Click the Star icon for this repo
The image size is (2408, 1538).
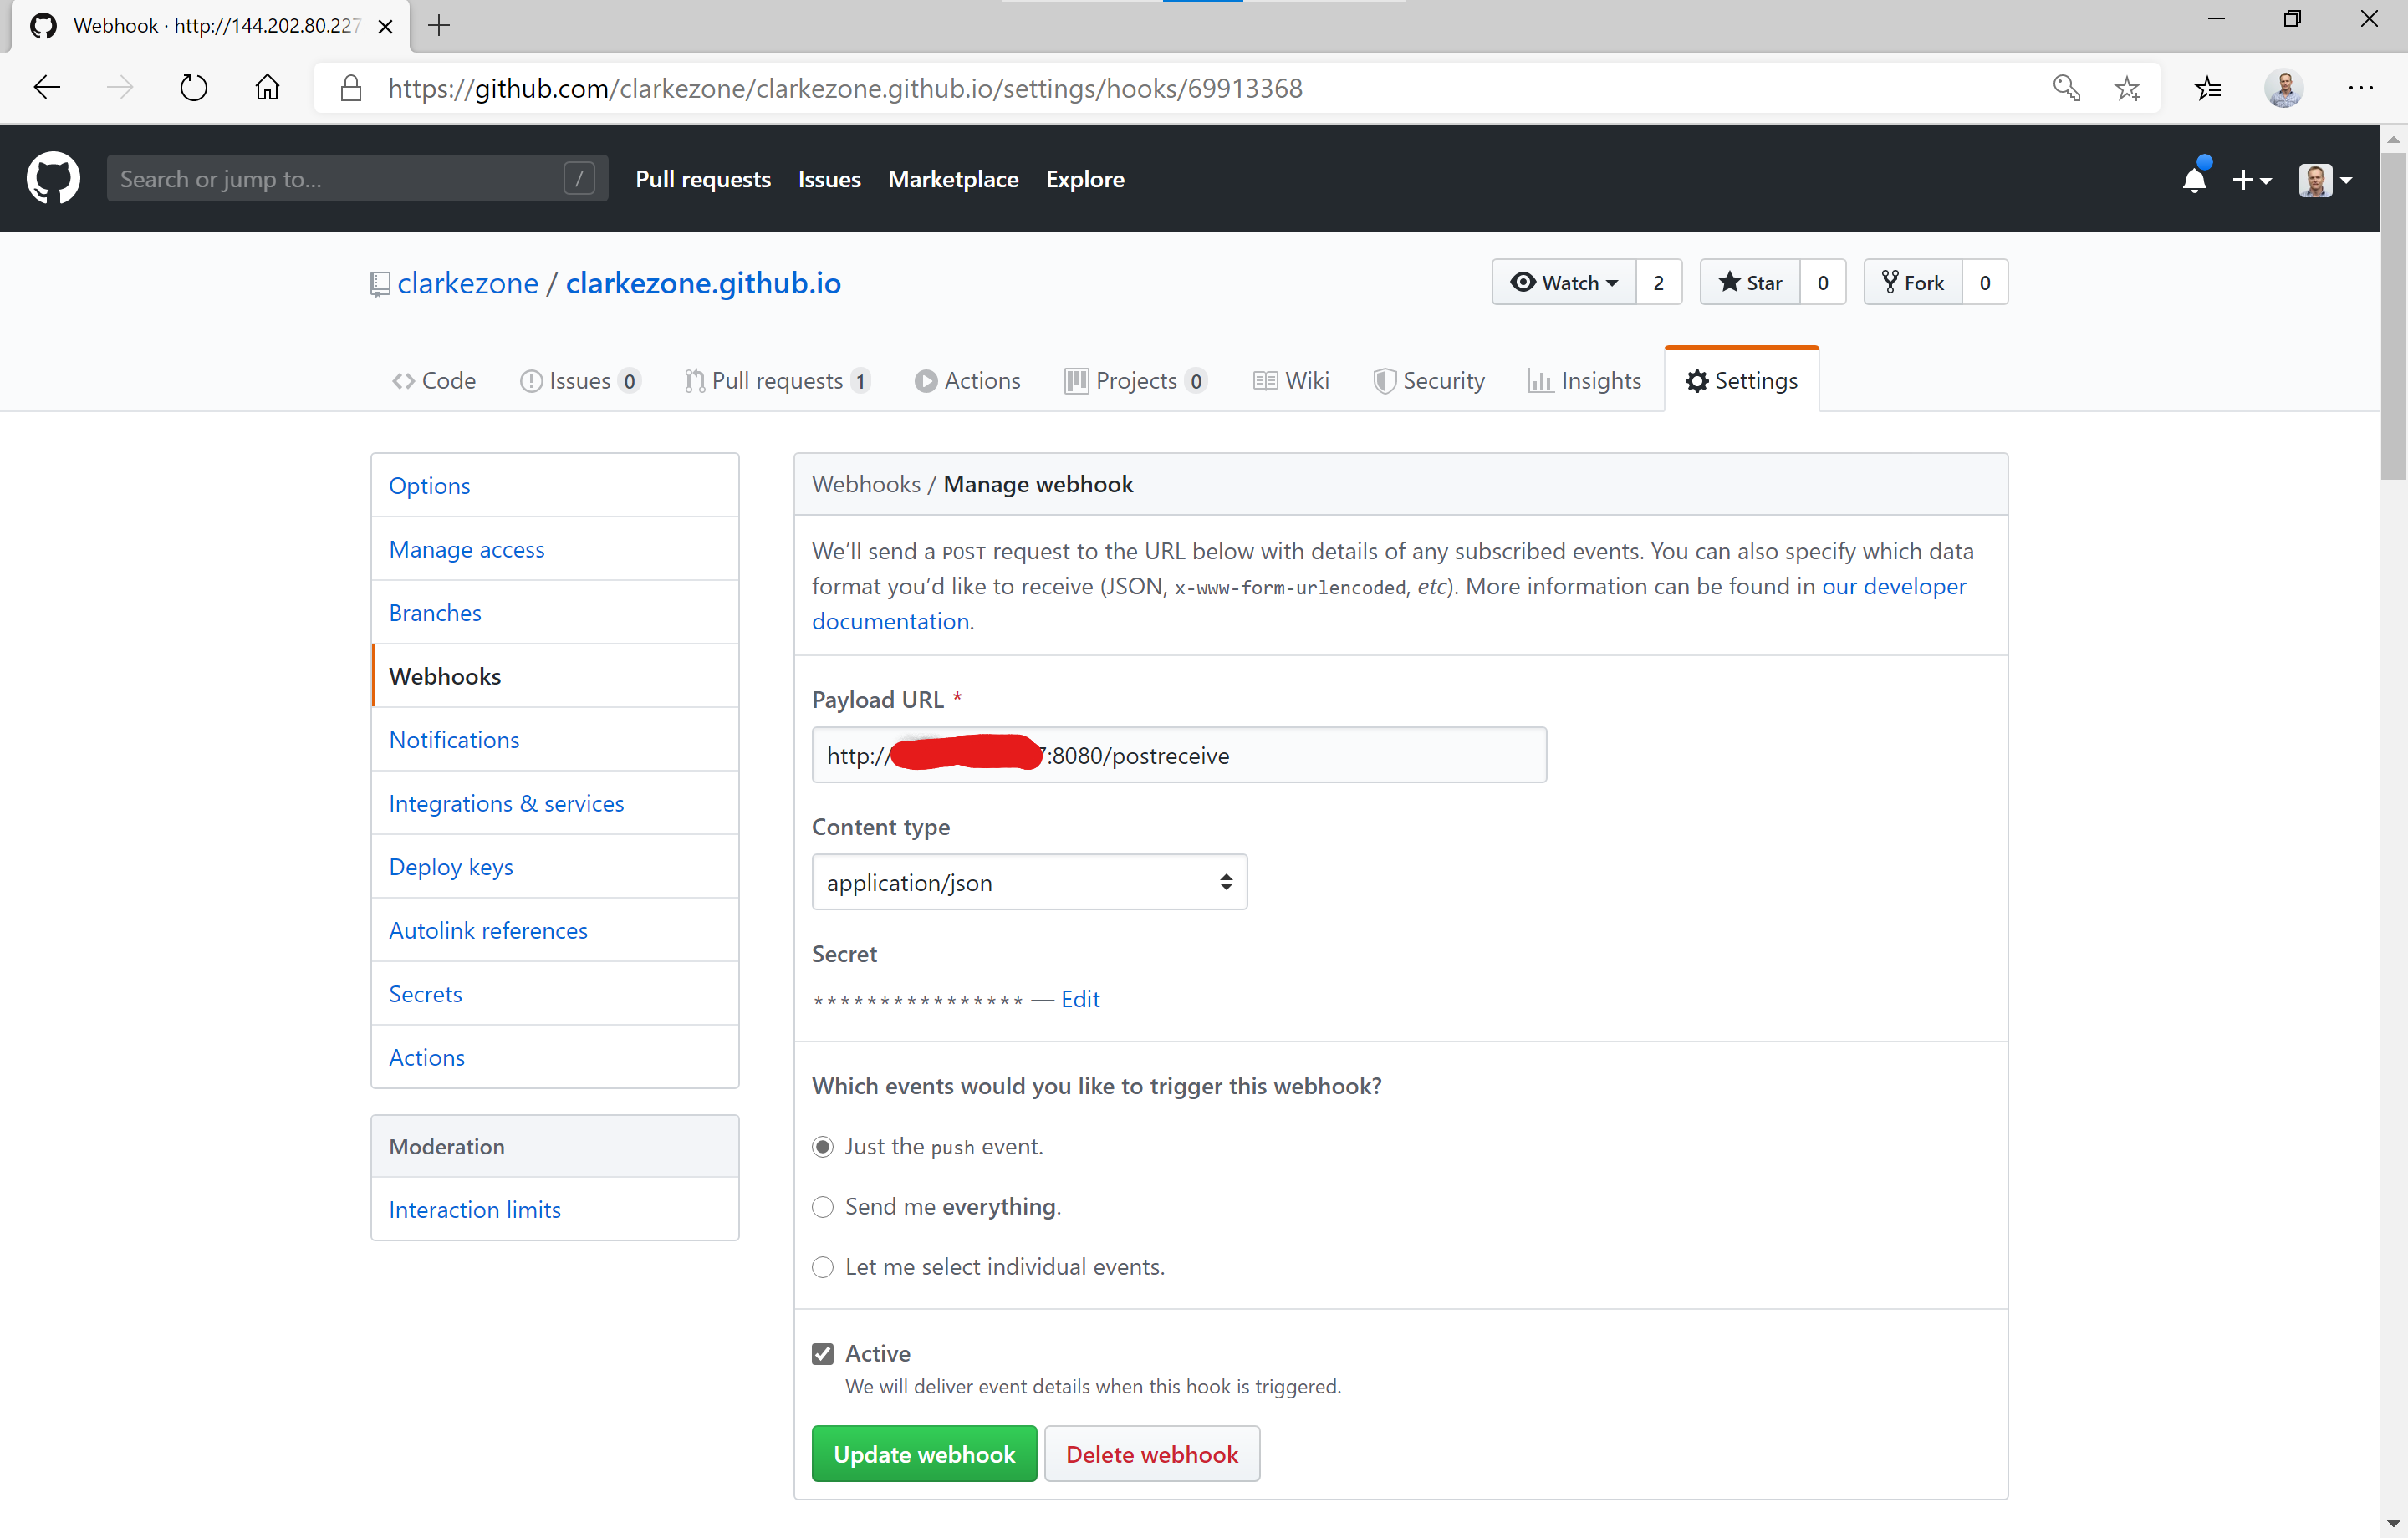tap(1731, 281)
